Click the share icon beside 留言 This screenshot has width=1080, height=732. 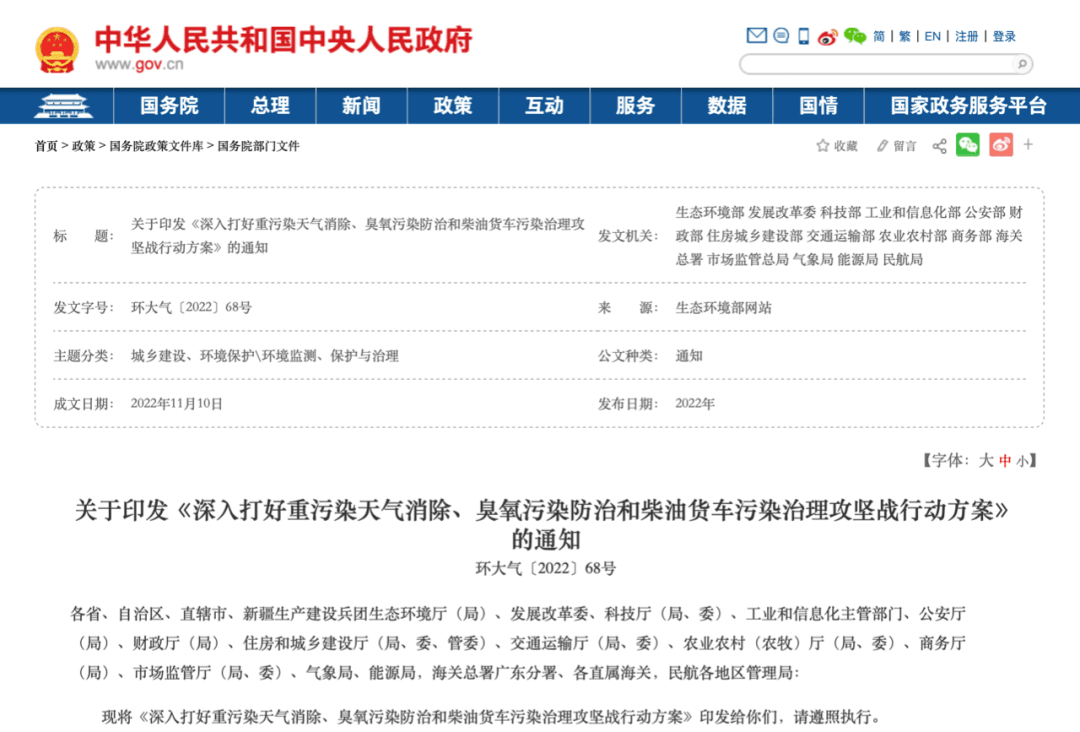939,146
